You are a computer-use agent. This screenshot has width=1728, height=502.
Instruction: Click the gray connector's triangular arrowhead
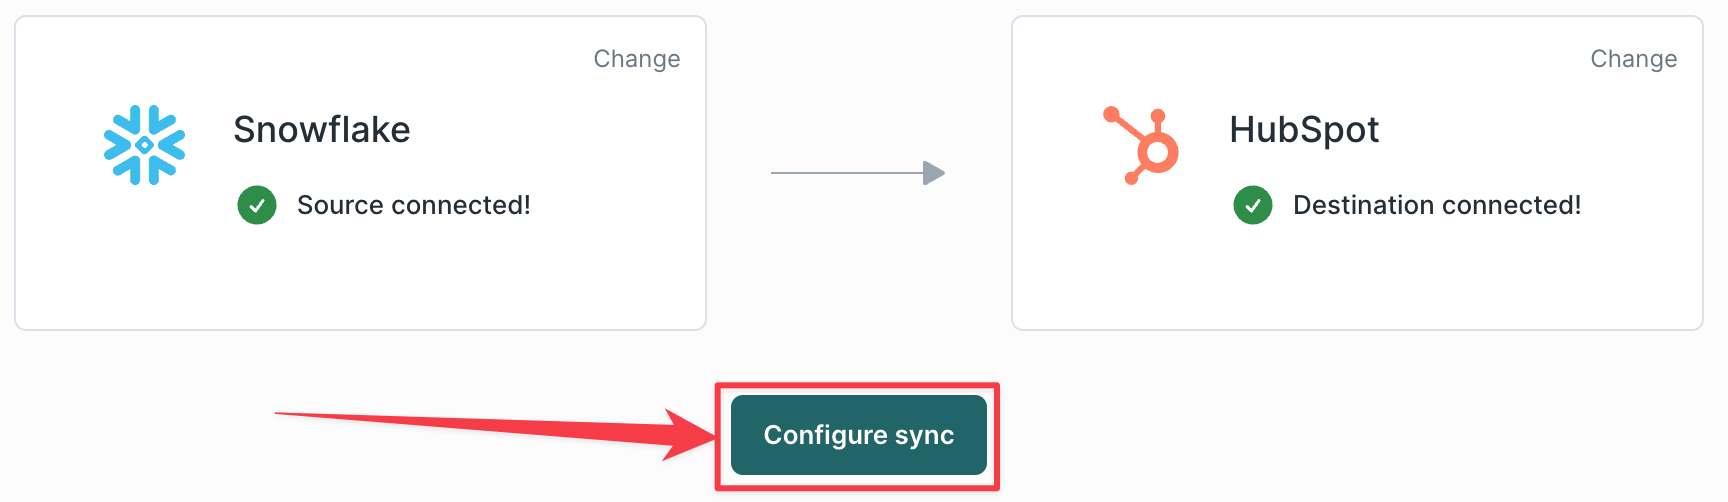[934, 173]
